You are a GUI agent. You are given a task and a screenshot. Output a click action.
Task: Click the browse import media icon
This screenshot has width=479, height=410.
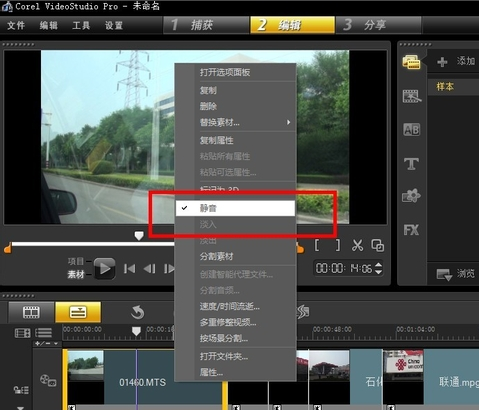[x=444, y=275]
